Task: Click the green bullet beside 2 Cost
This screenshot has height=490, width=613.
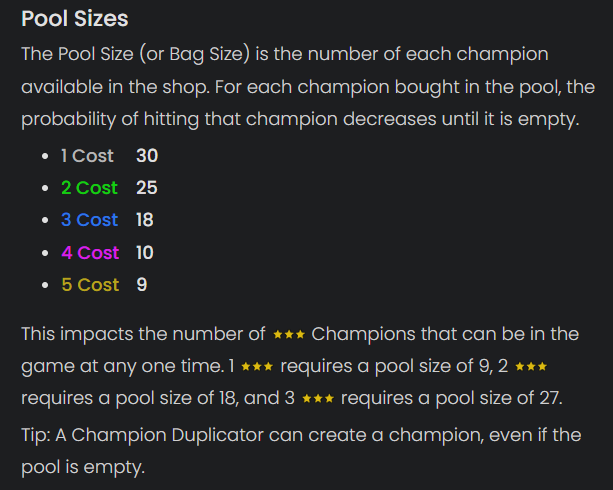Action: [x=46, y=188]
